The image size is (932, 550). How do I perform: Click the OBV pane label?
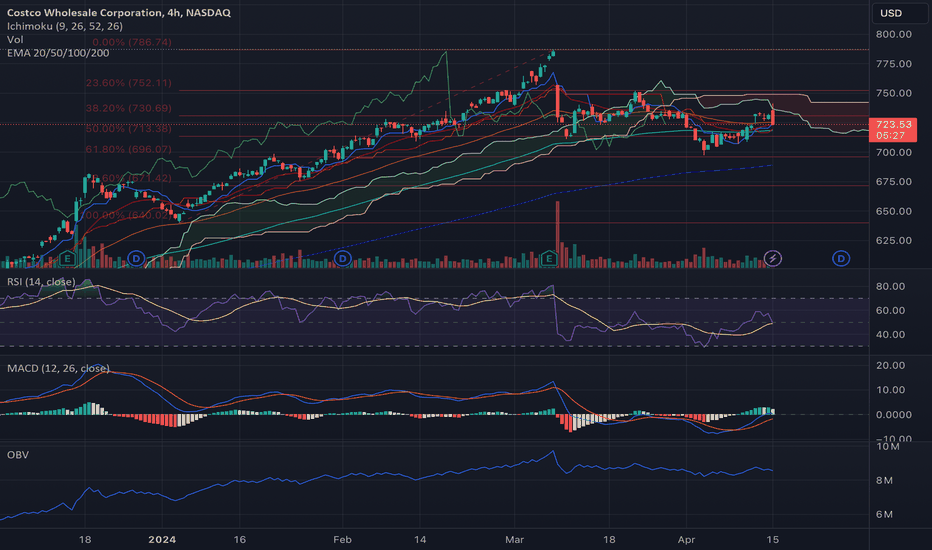point(18,455)
